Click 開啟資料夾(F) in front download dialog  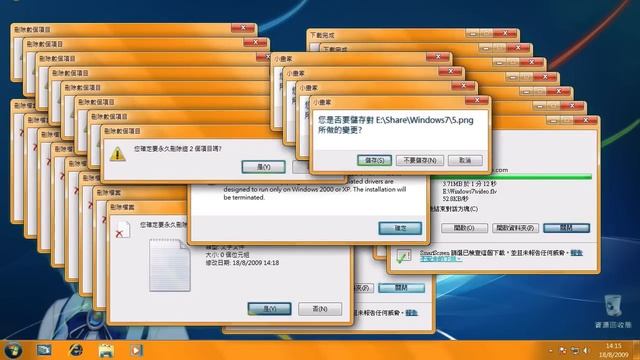tap(515, 228)
